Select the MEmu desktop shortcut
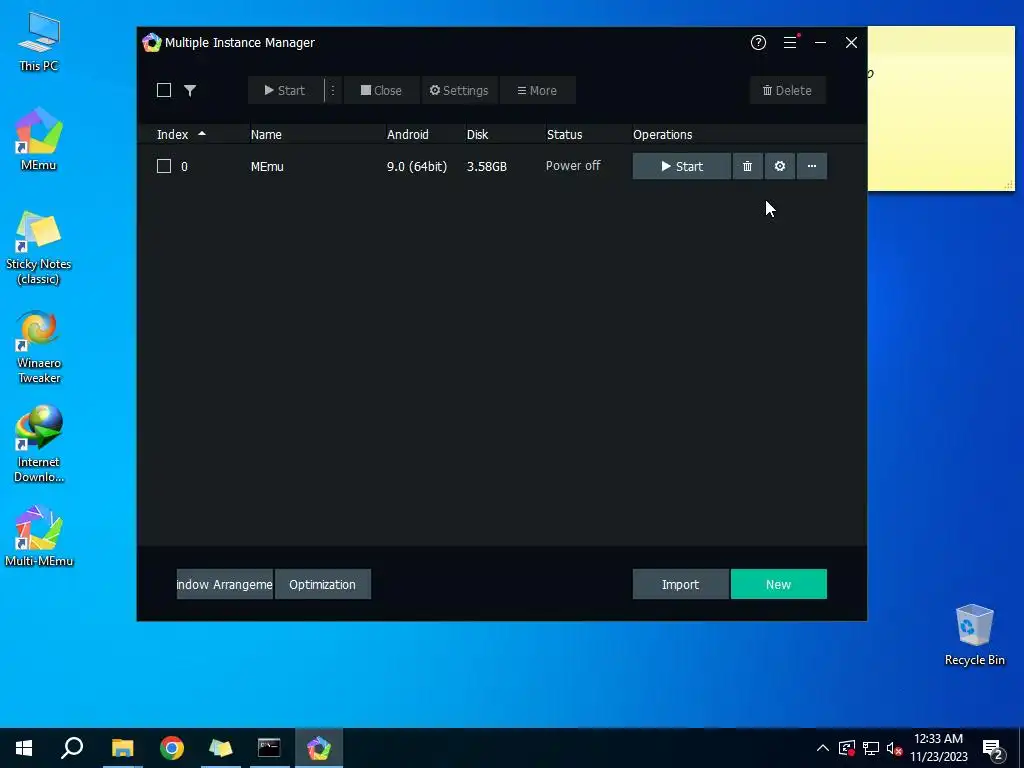The height and width of the screenshot is (768, 1024). click(39, 139)
